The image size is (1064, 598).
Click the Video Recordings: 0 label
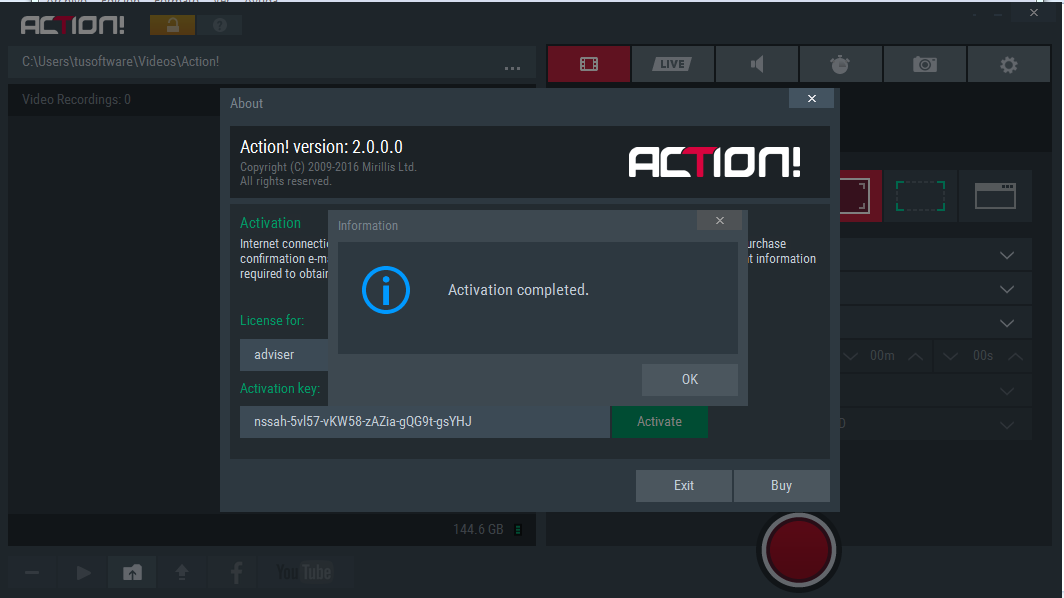point(76,100)
